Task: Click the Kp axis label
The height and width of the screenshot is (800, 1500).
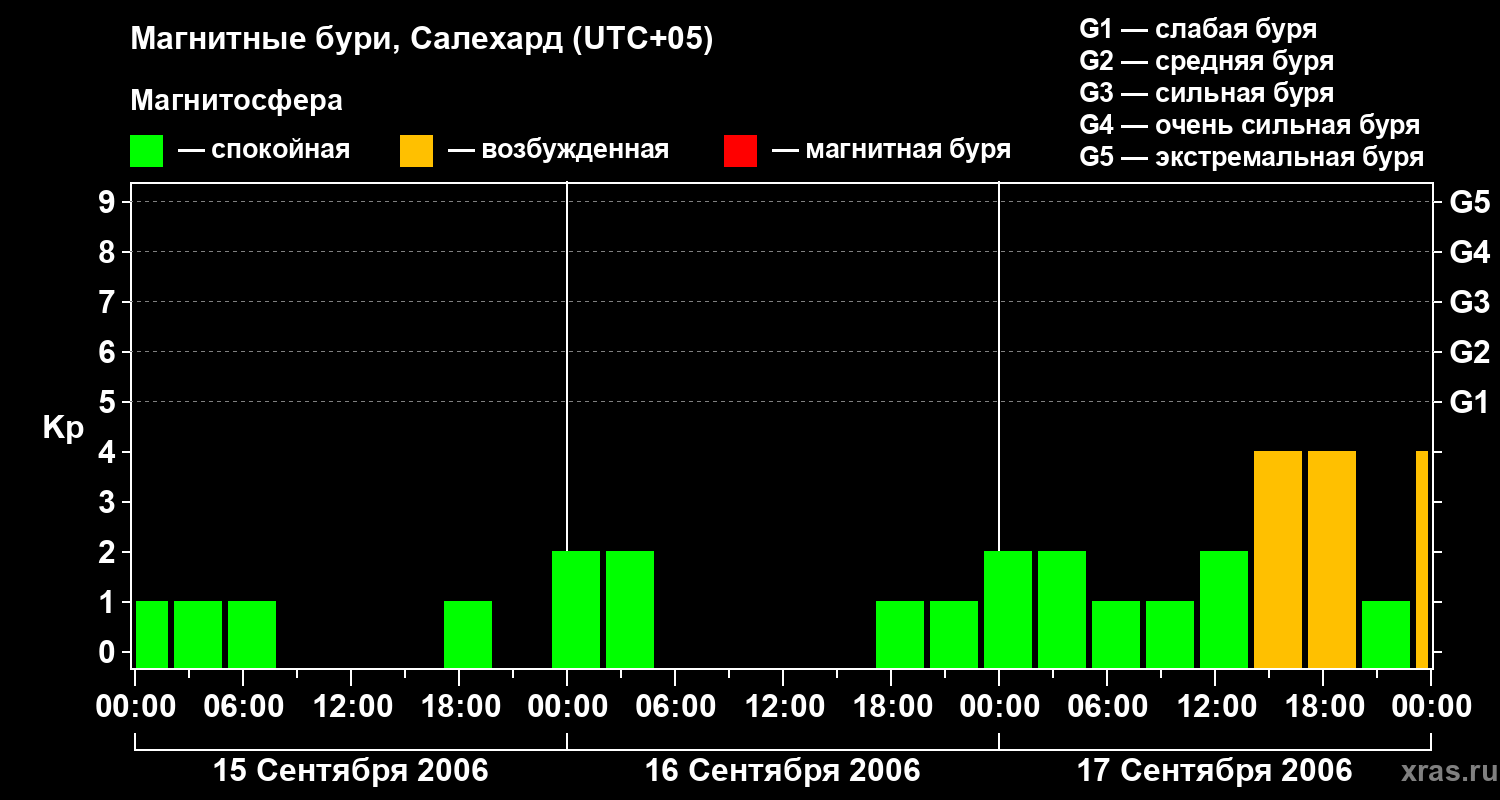Action: [x=63, y=429]
